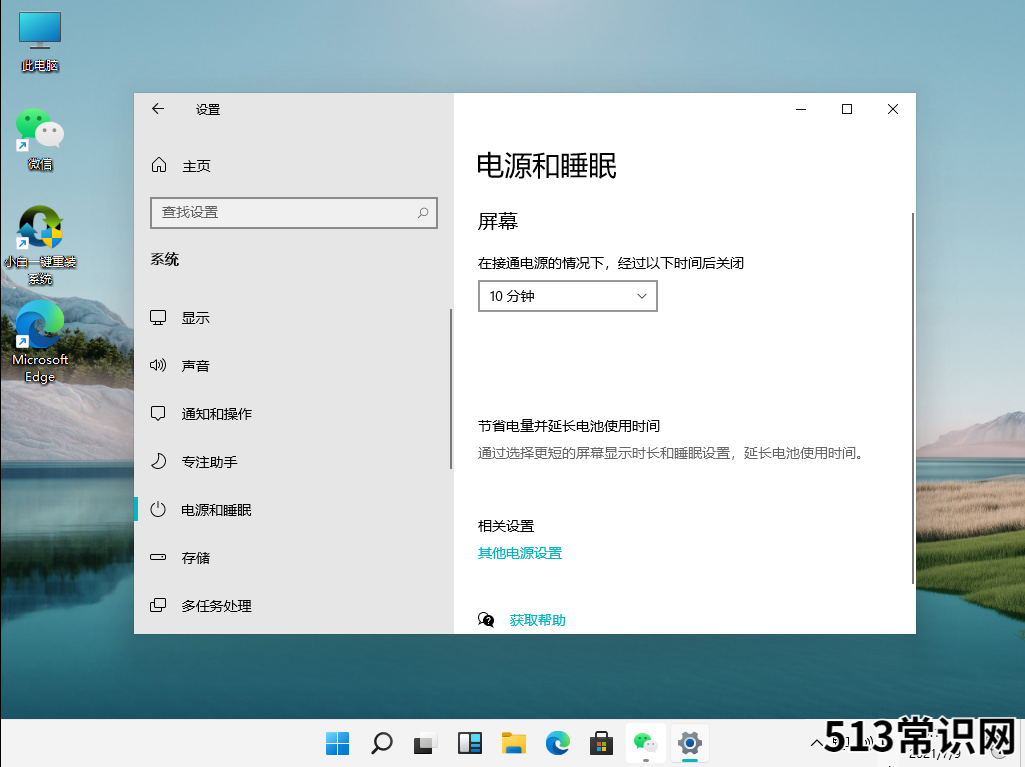Open the 主页 home page
The height and width of the screenshot is (767, 1025).
[x=196, y=166]
